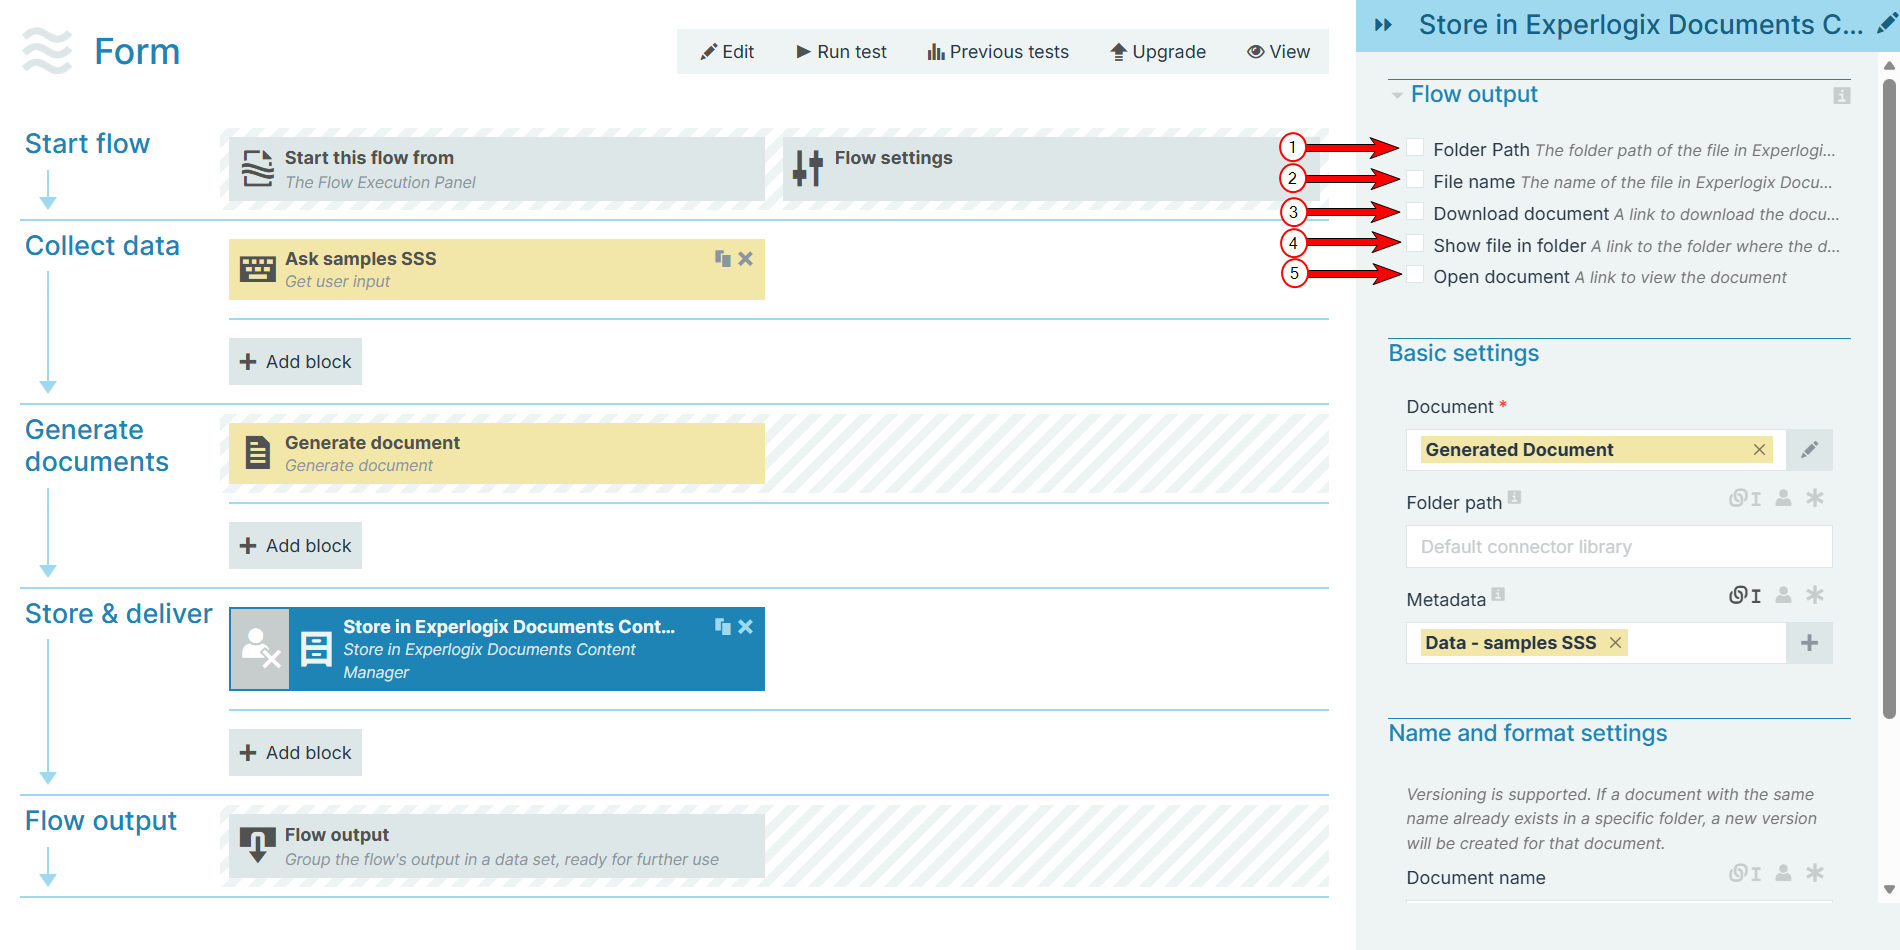Click the asterisk icon beside Metadata

[x=1815, y=595]
